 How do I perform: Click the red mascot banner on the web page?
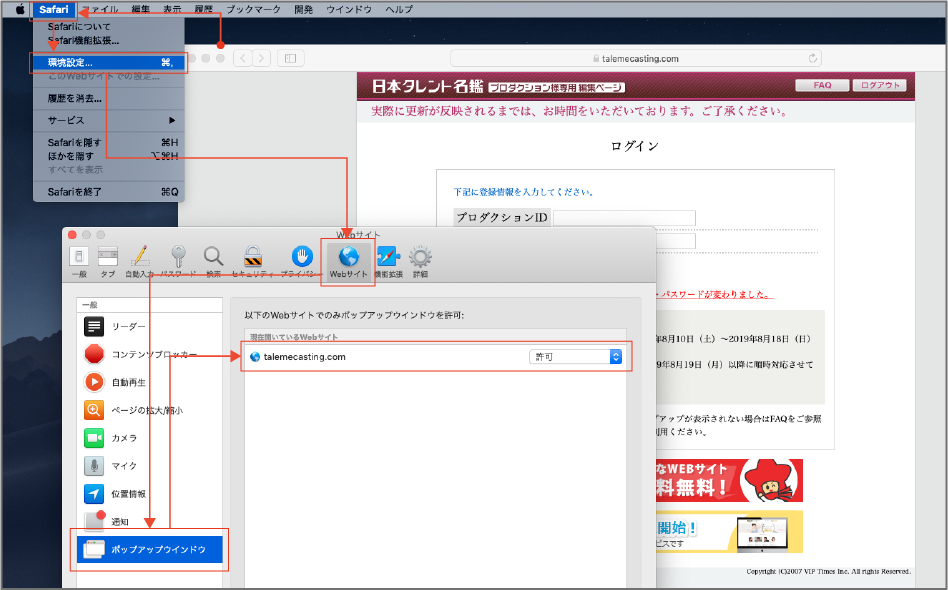click(729, 480)
